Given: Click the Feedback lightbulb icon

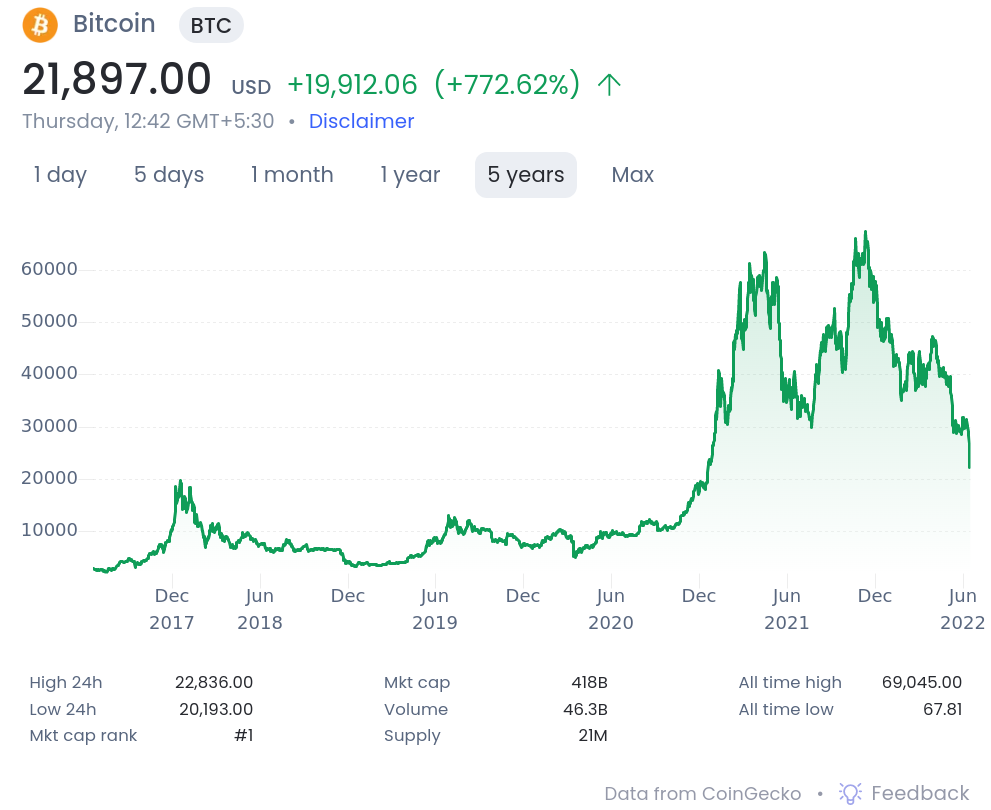Looking at the screenshot, I should (850, 793).
